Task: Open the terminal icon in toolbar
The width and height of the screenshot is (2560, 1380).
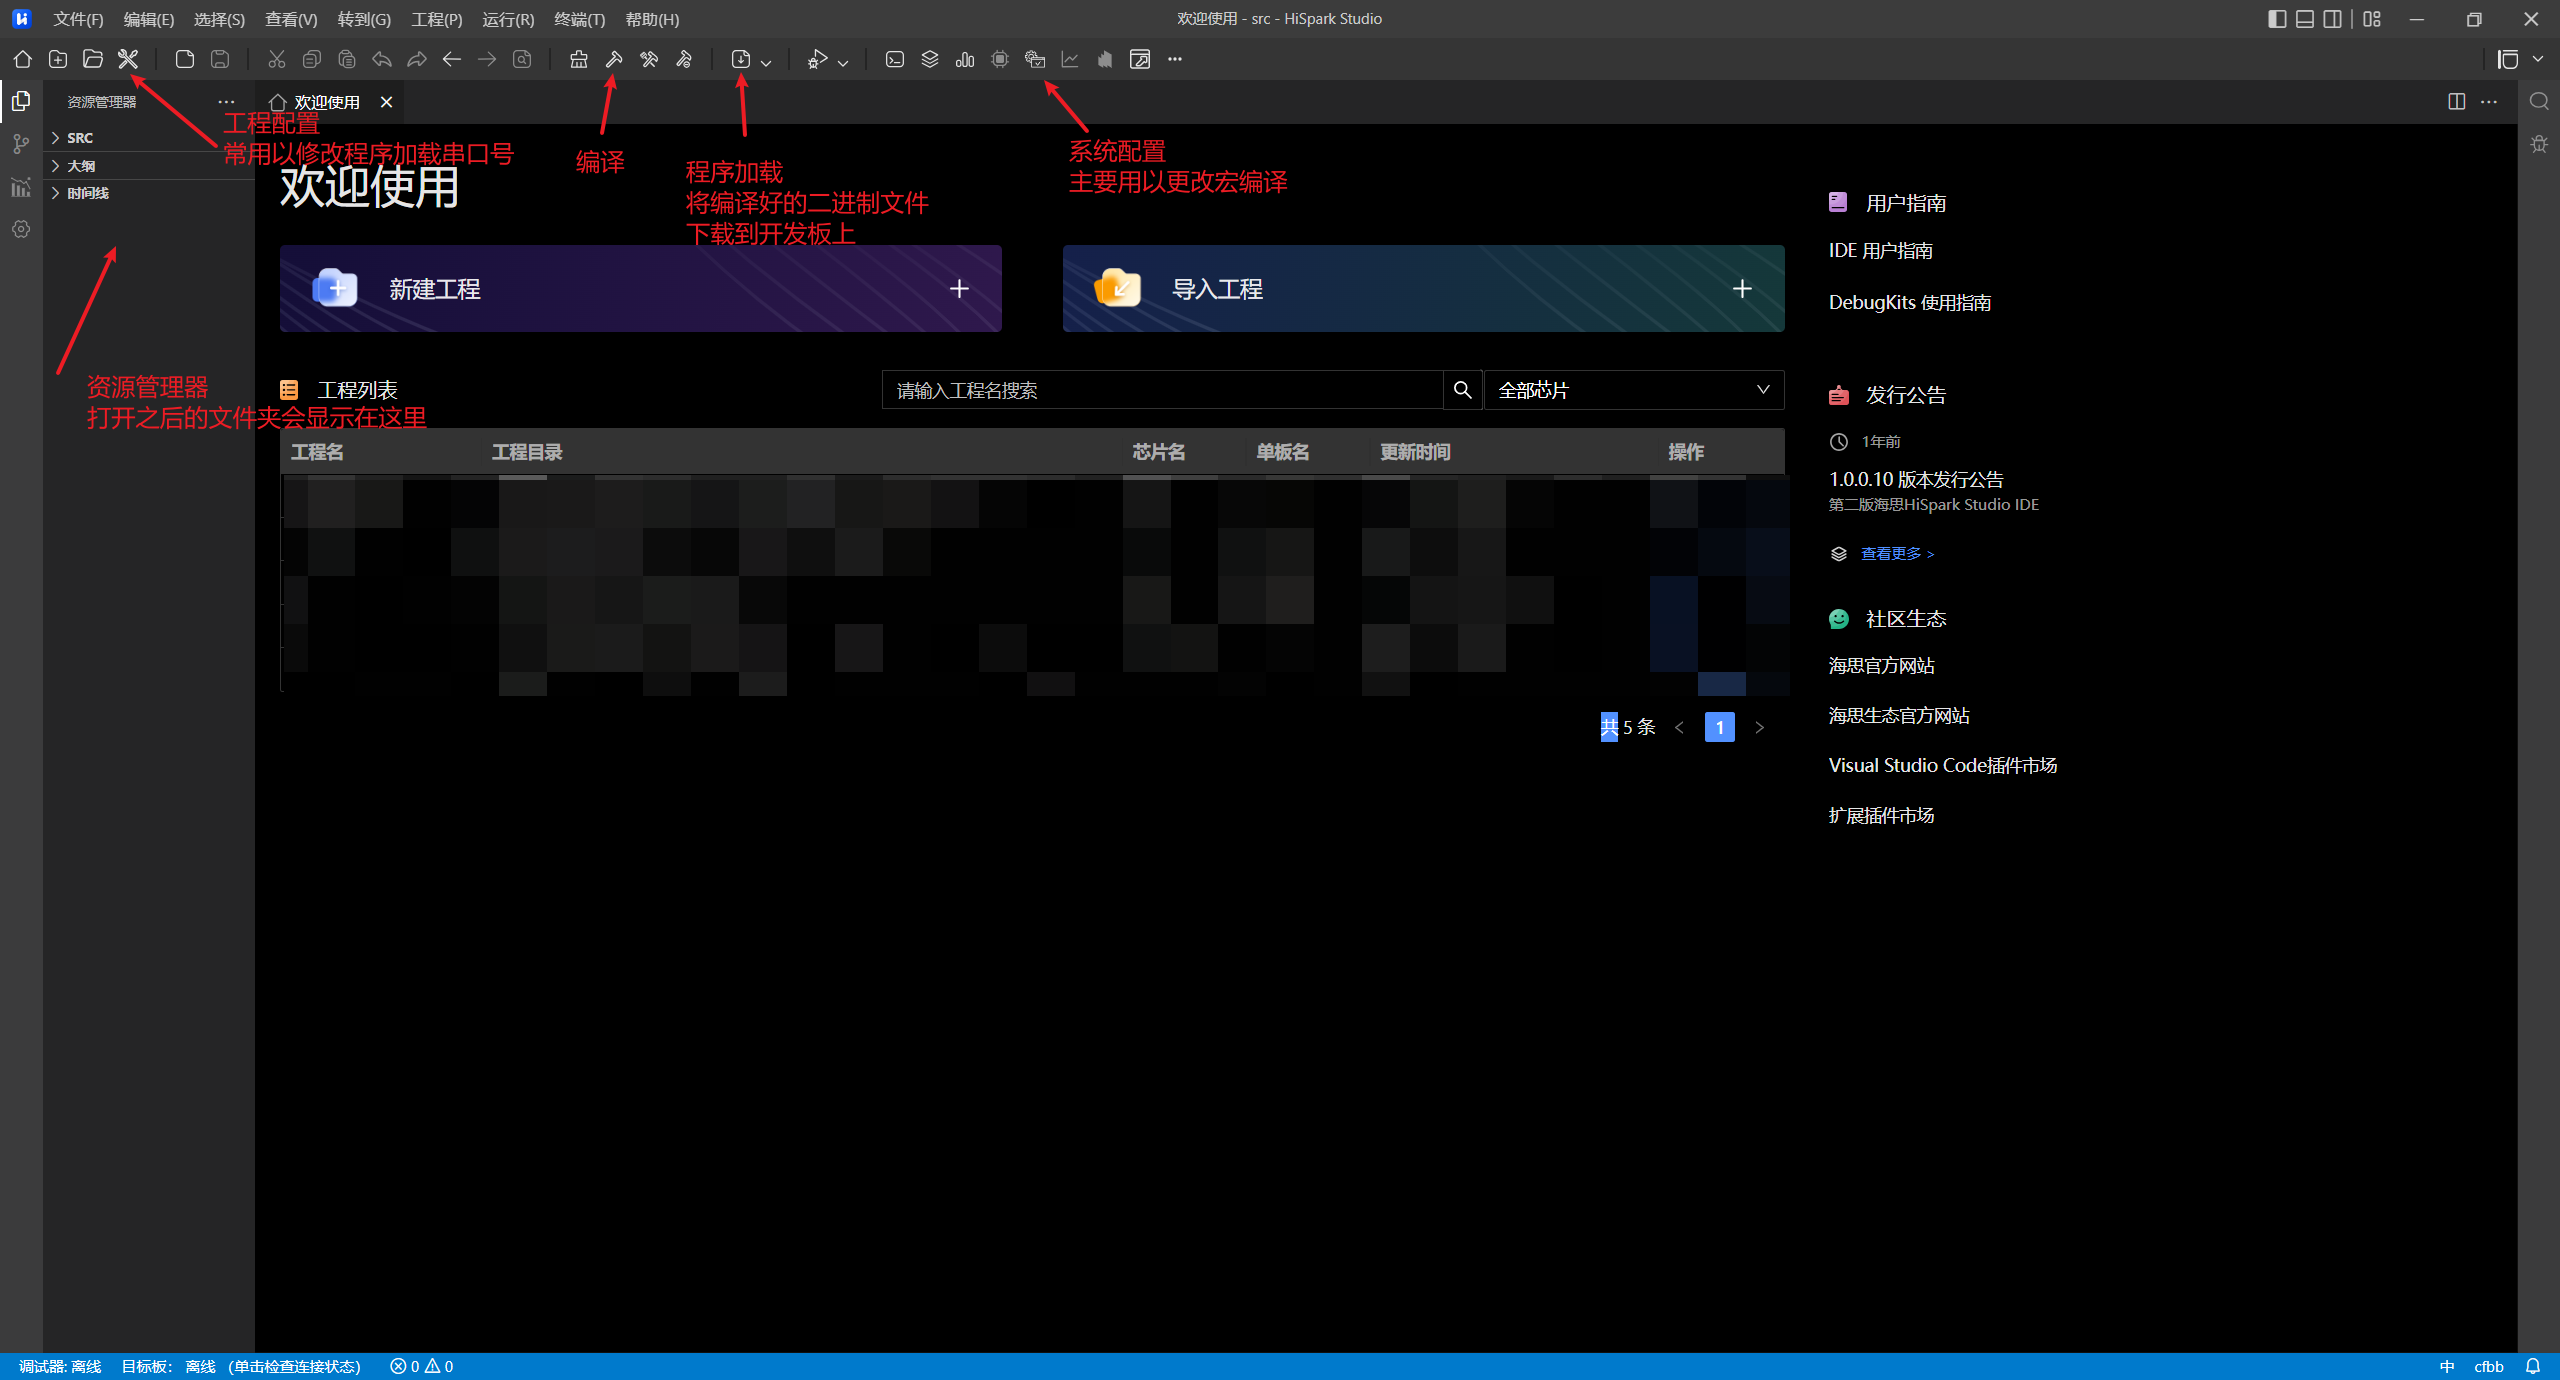Action: [x=895, y=59]
